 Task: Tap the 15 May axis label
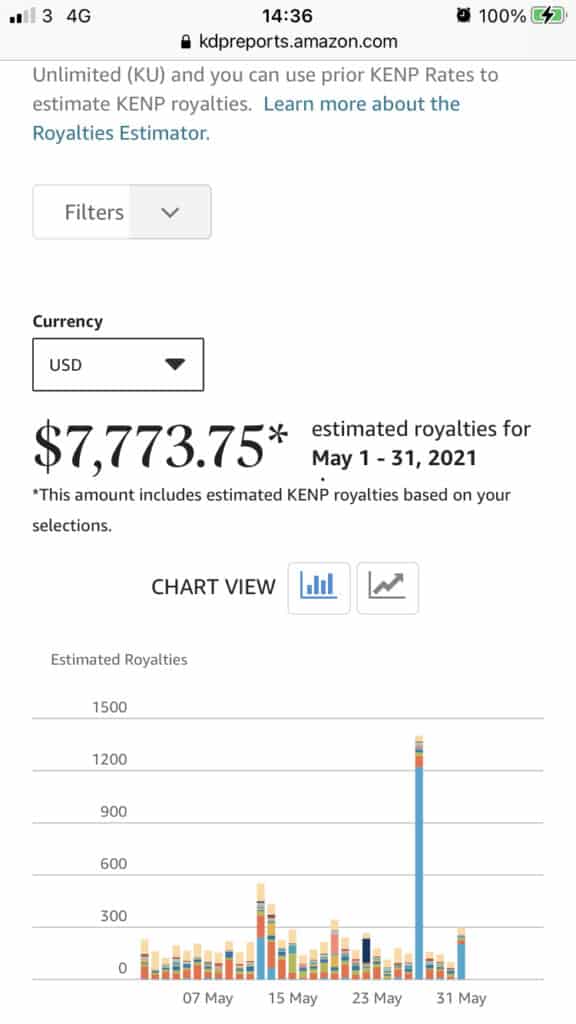pos(293,999)
